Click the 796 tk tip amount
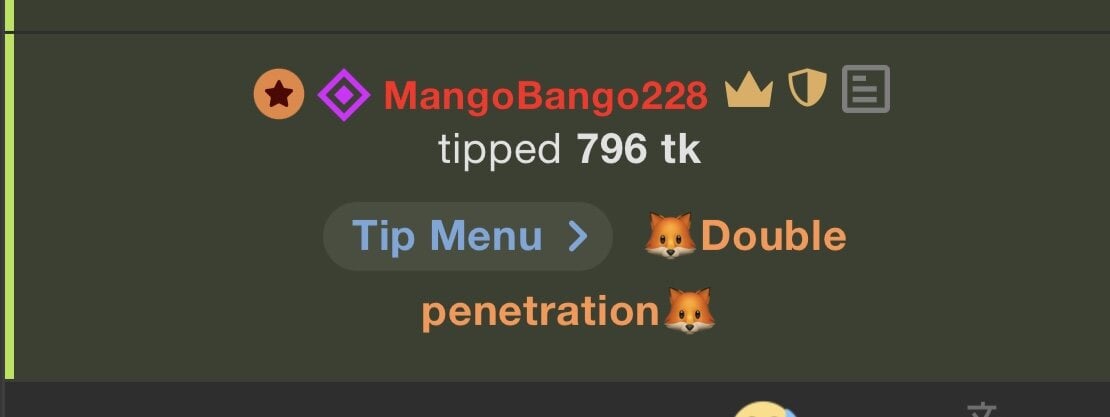 (x=639, y=149)
